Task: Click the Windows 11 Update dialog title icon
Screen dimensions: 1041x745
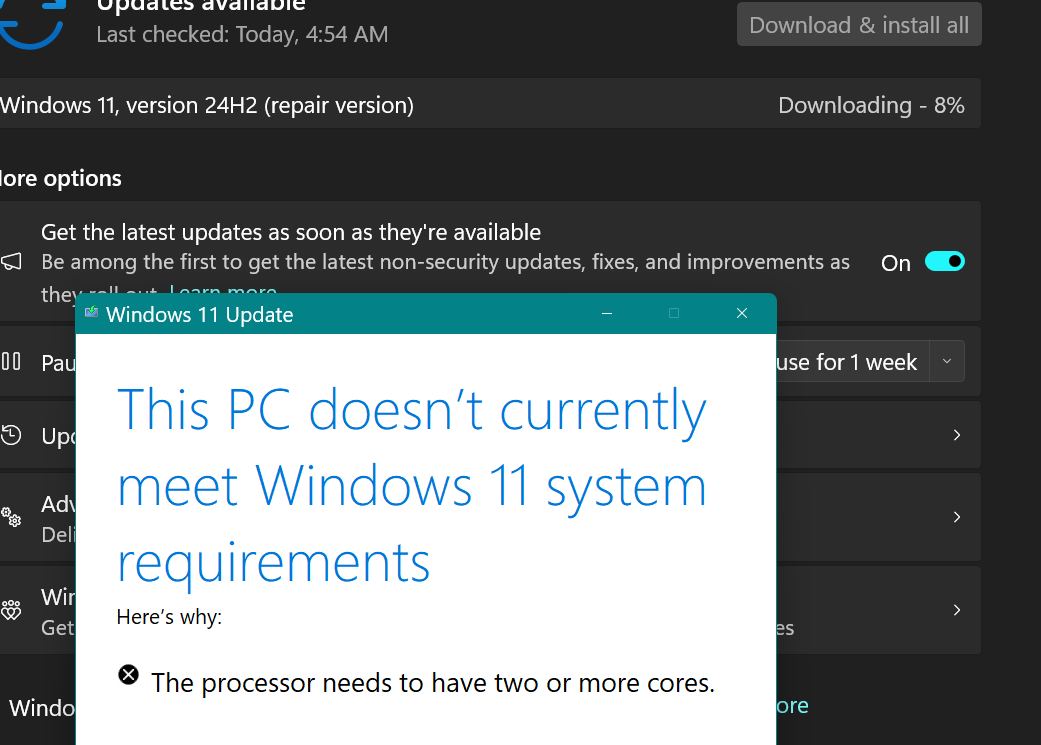Action: [92, 313]
